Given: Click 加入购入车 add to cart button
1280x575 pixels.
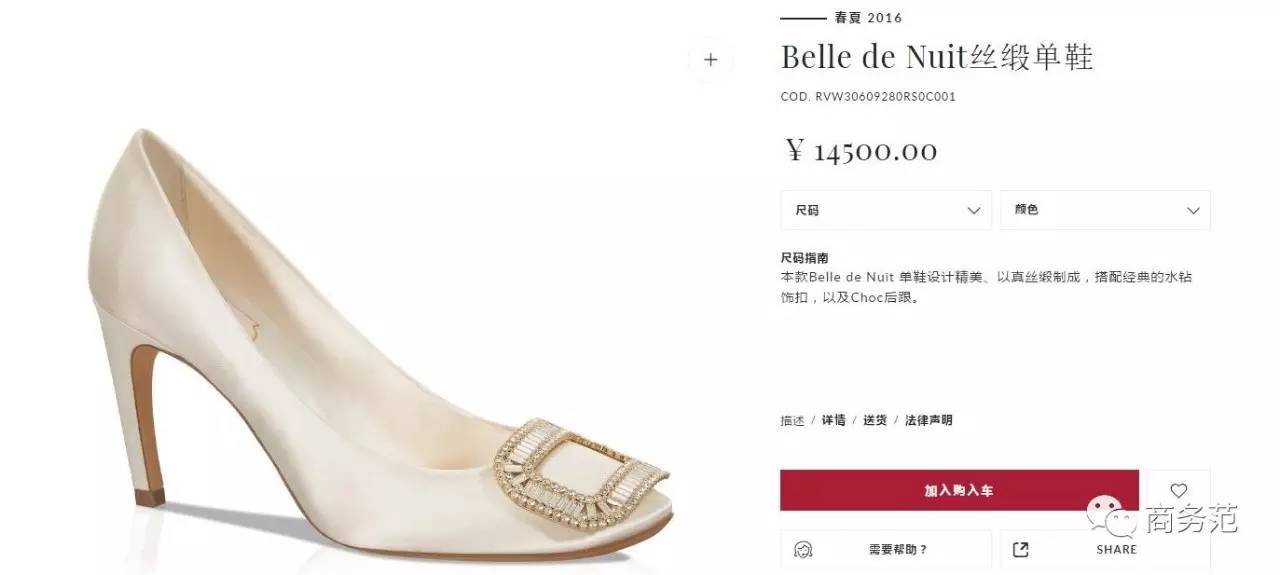Looking at the screenshot, I should (x=959, y=491).
